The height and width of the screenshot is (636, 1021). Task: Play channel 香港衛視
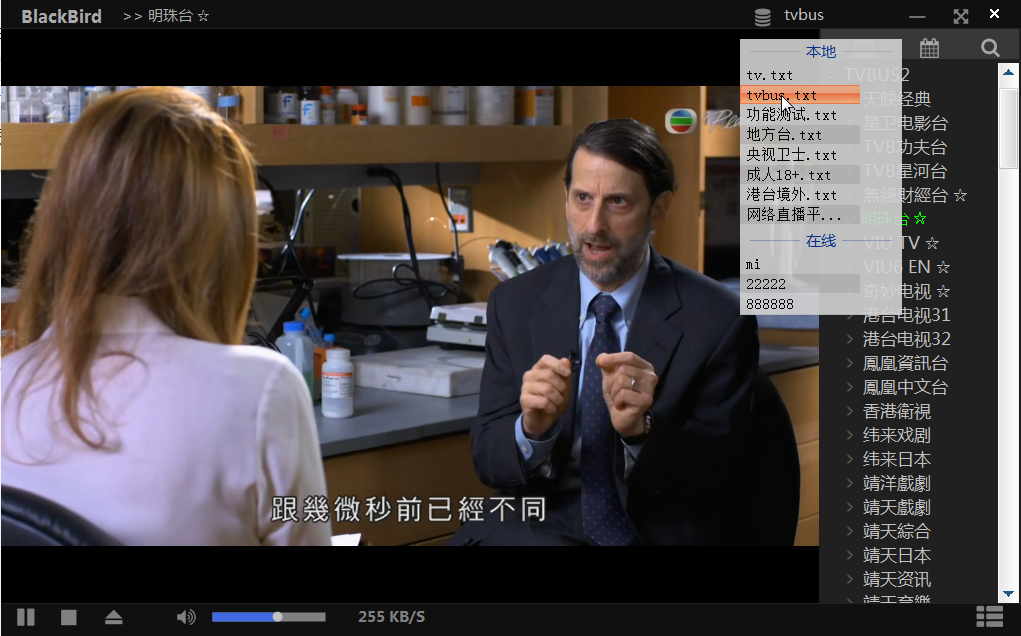(x=896, y=411)
